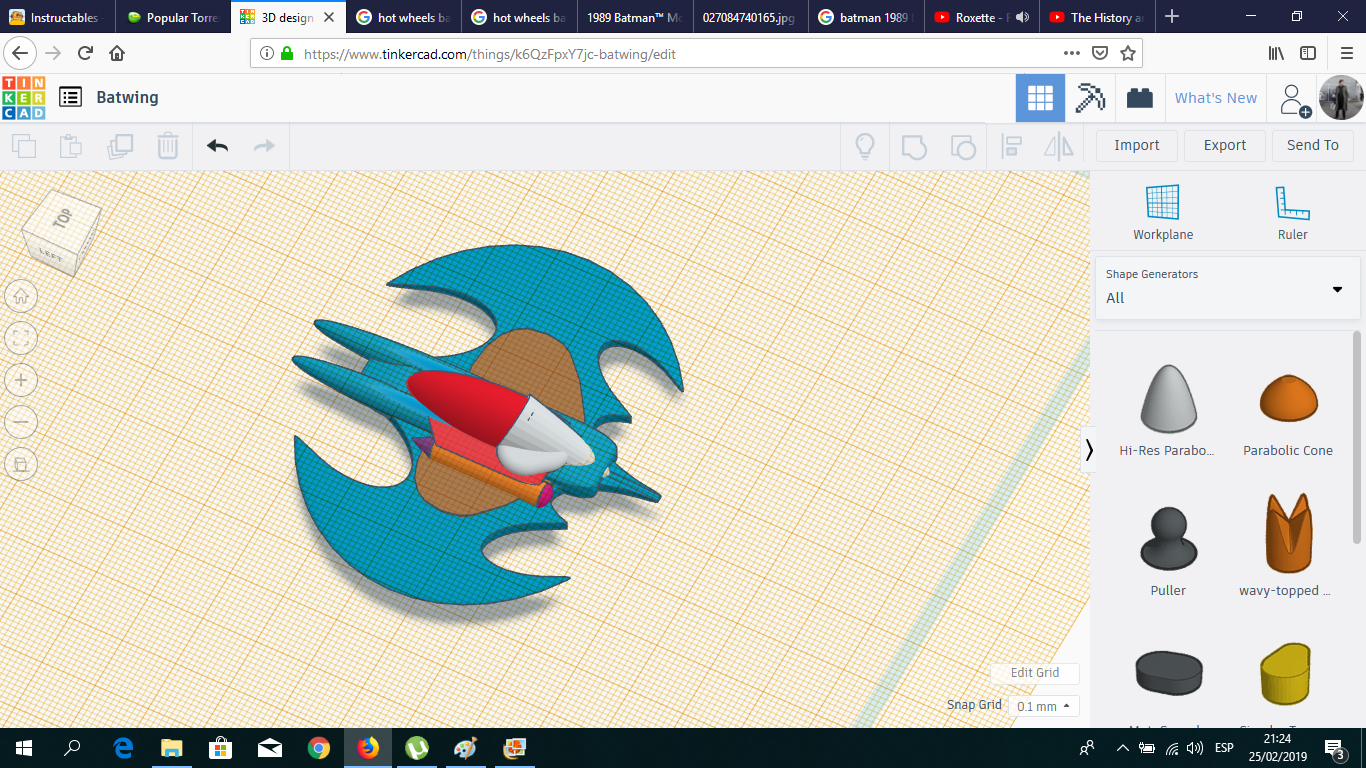Collapse the shapes panel arrow
The image size is (1366, 768).
click(1089, 451)
